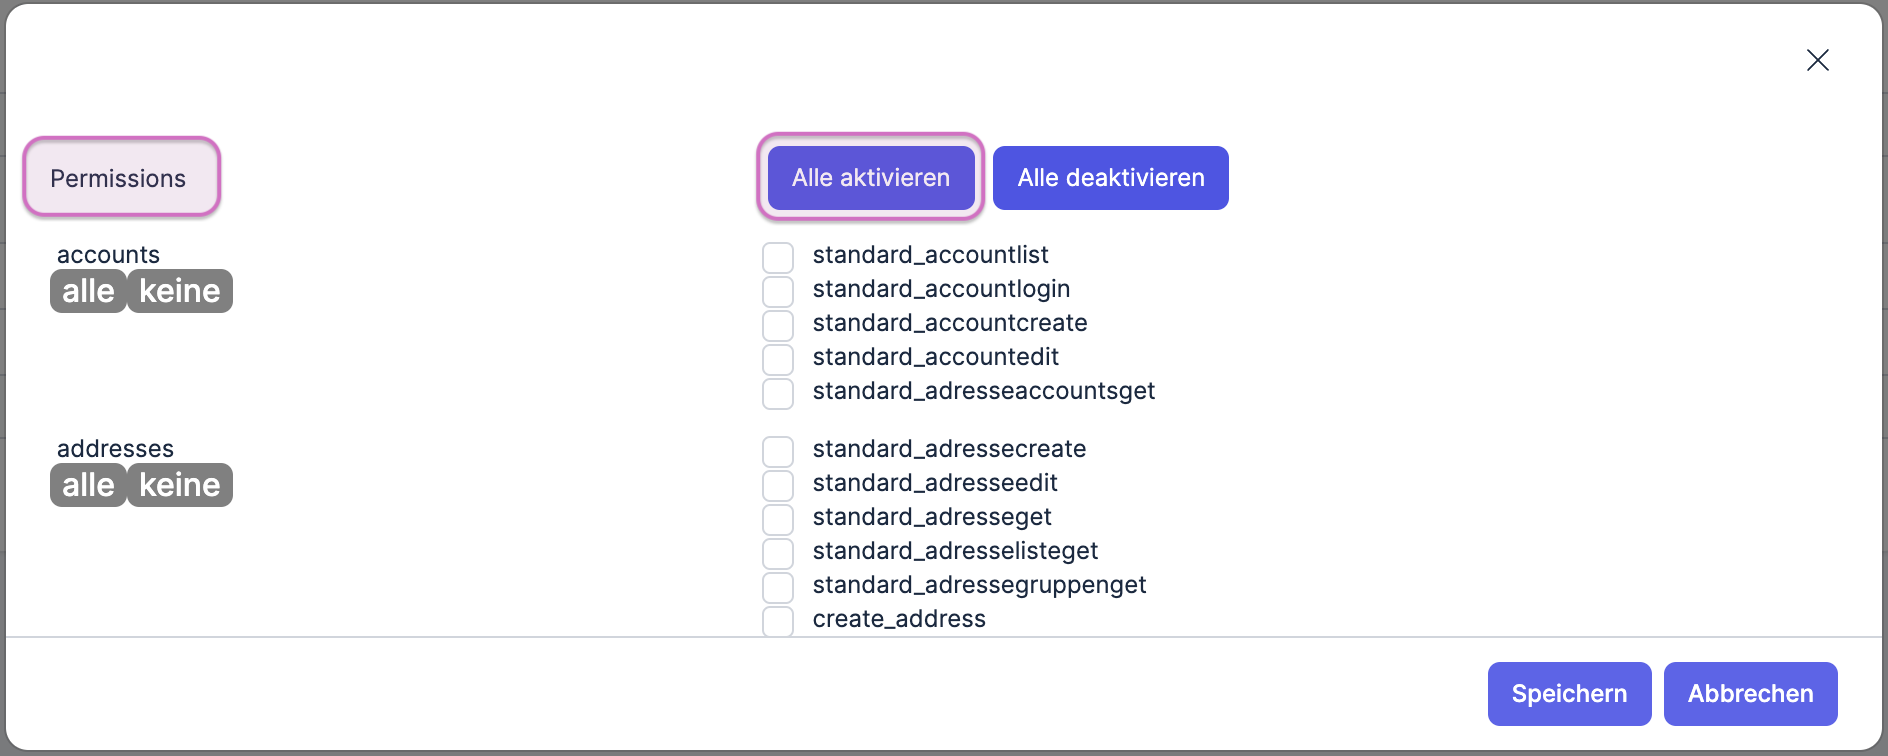Select 'keine' for addresses permissions
1888x756 pixels.
(180, 485)
